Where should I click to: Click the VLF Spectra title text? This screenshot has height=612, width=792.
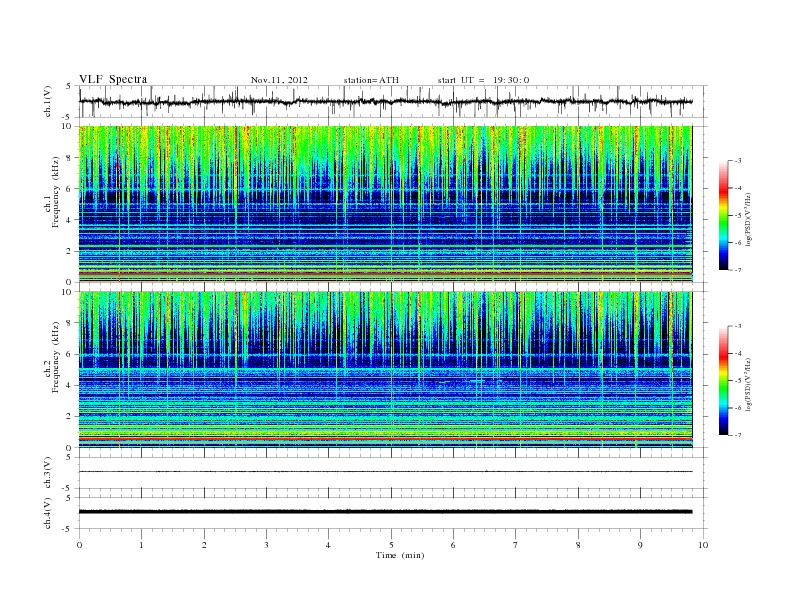point(113,79)
